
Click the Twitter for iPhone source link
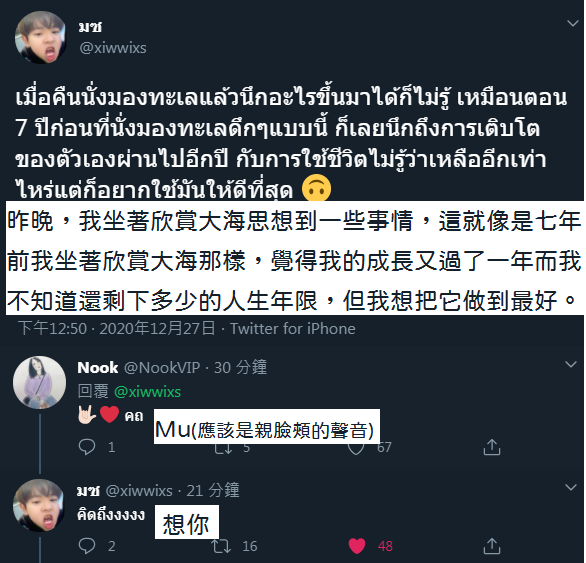(293, 329)
